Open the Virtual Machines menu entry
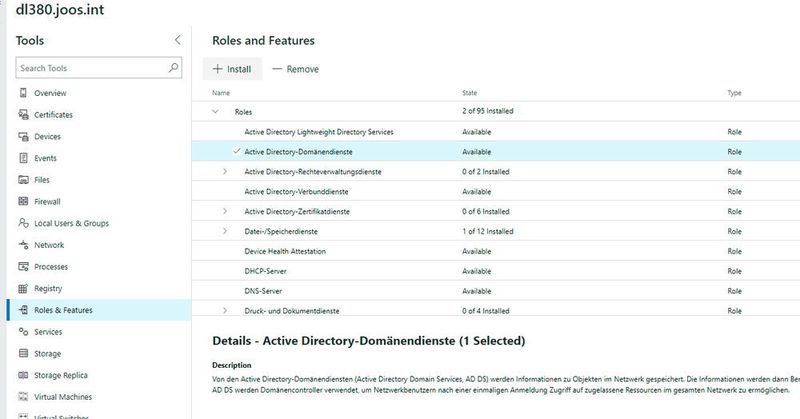This screenshot has width=800, height=419. [x=63, y=397]
